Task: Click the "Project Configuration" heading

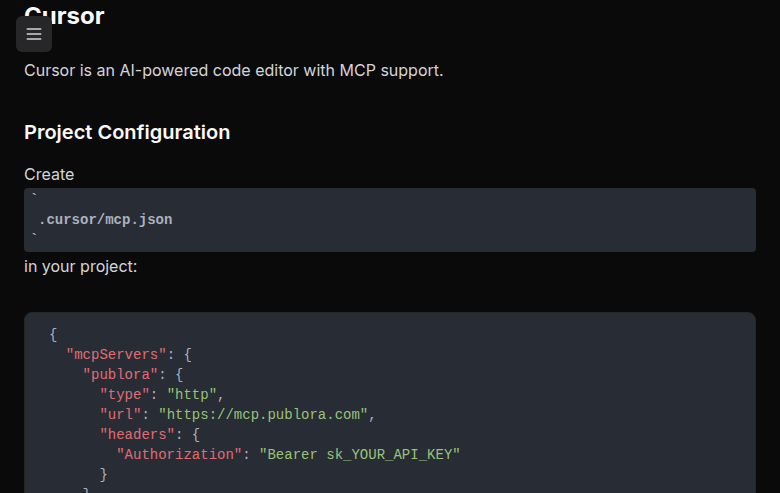Action: (x=127, y=132)
